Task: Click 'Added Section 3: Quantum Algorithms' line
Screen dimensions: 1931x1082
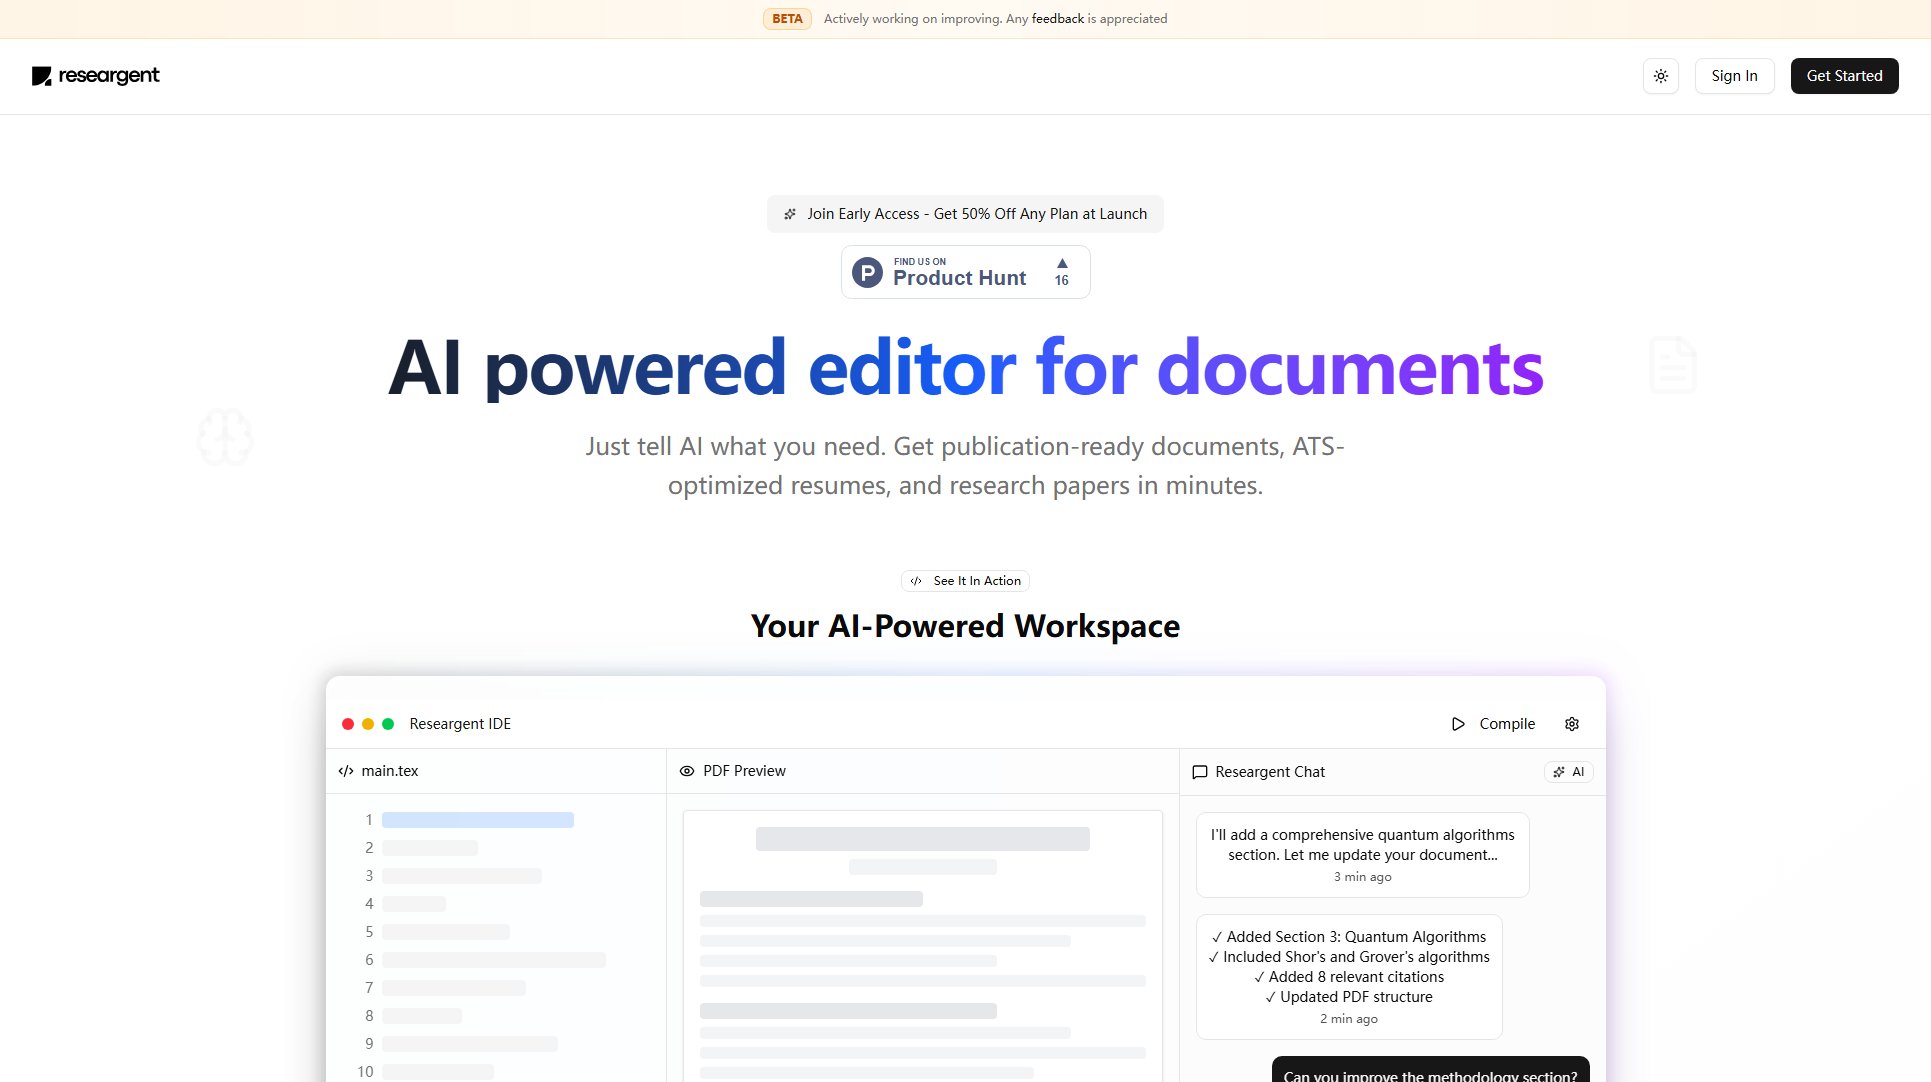Action: 1349,937
